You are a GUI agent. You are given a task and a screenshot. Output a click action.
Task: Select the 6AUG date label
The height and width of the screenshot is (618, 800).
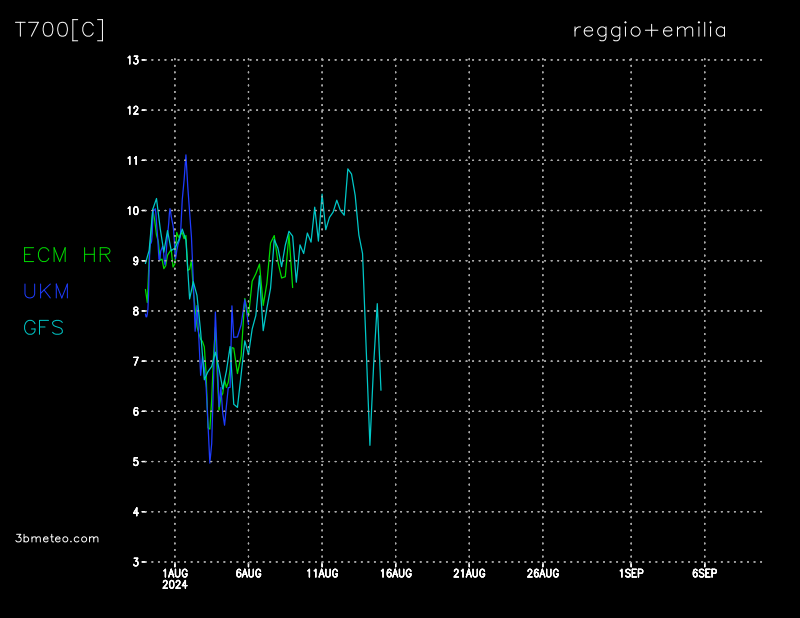pos(248,574)
